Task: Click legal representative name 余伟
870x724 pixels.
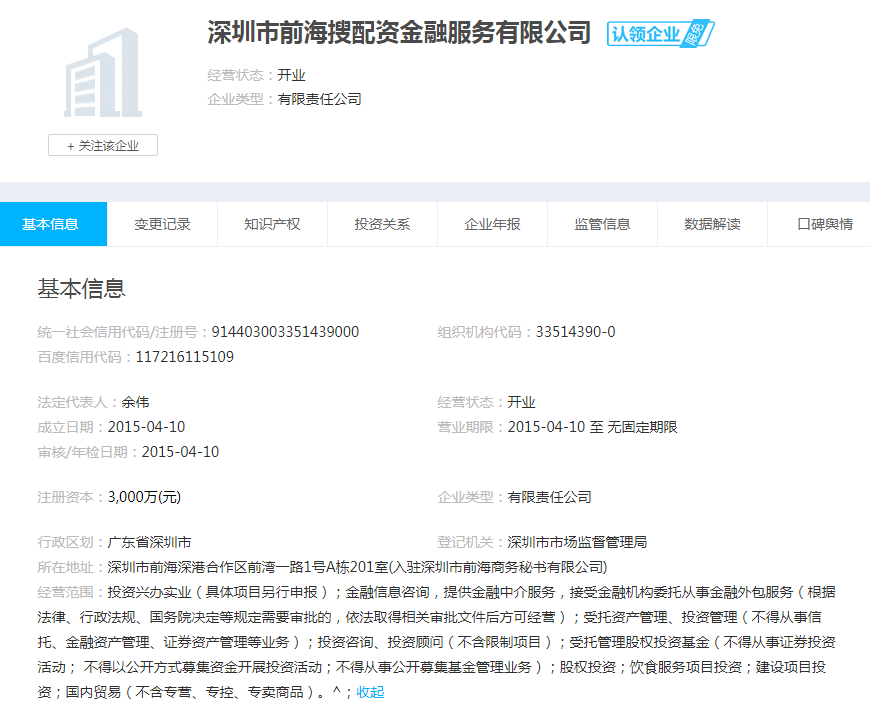Action: [135, 402]
